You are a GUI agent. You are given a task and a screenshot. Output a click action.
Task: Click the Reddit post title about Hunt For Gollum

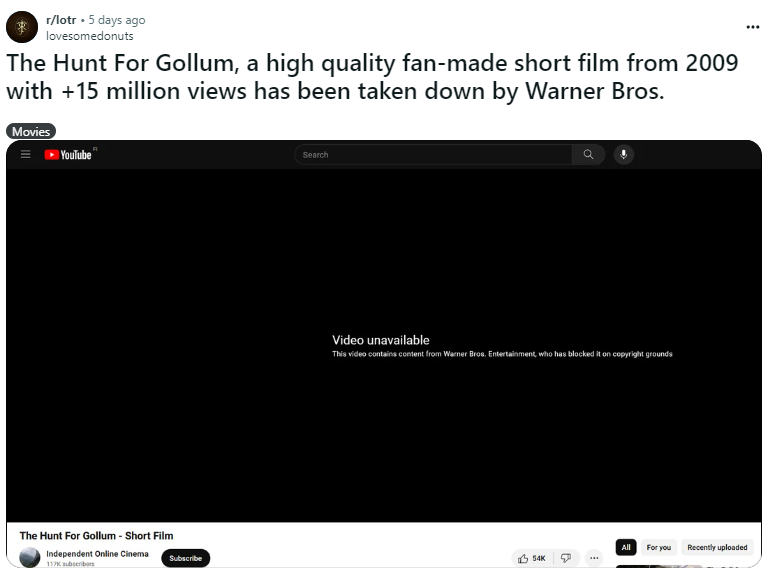coord(372,77)
